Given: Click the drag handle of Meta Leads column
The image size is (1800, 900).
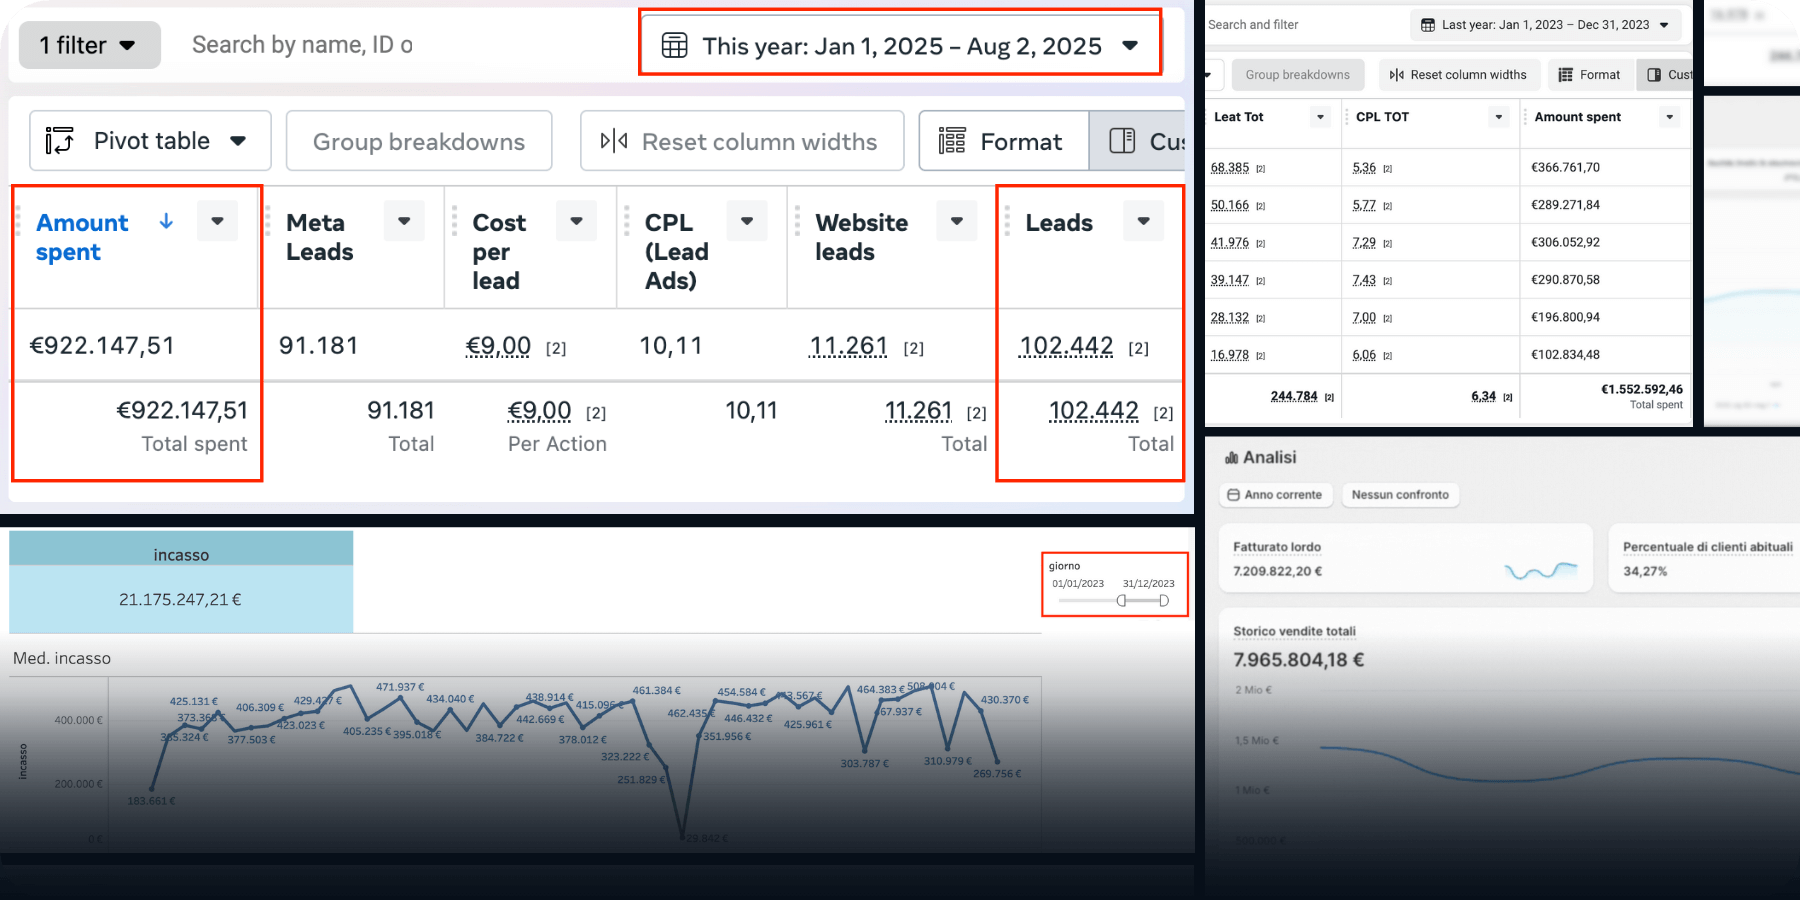Looking at the screenshot, I should (x=268, y=222).
